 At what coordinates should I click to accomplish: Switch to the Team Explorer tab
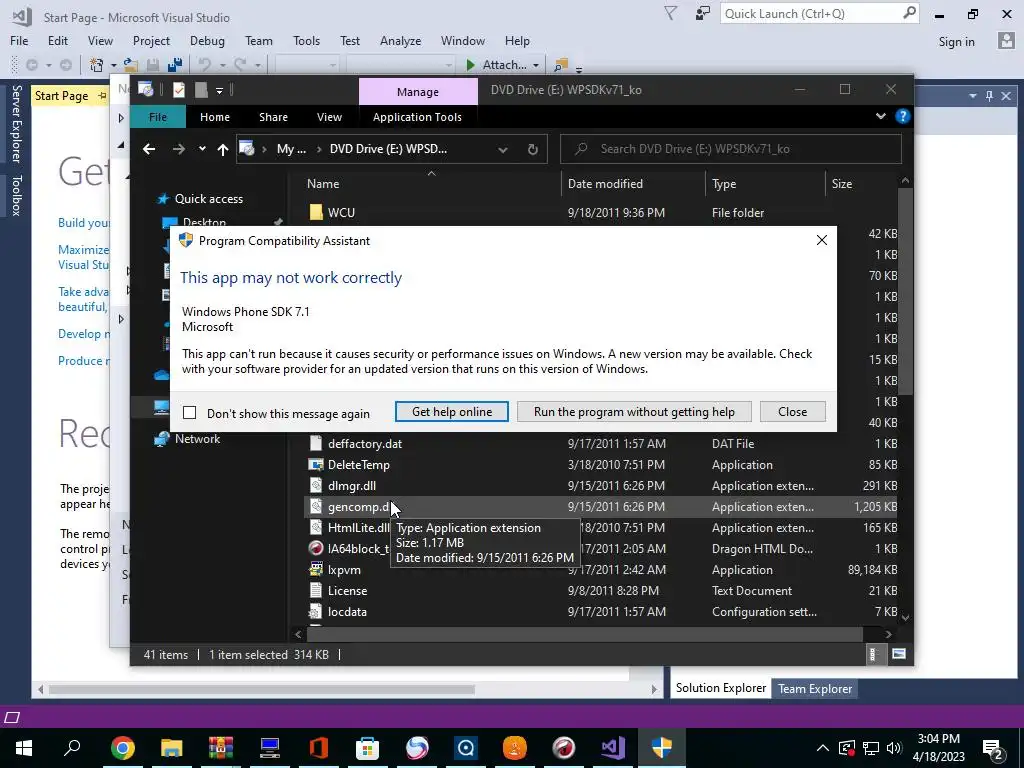pyautogui.click(x=814, y=688)
